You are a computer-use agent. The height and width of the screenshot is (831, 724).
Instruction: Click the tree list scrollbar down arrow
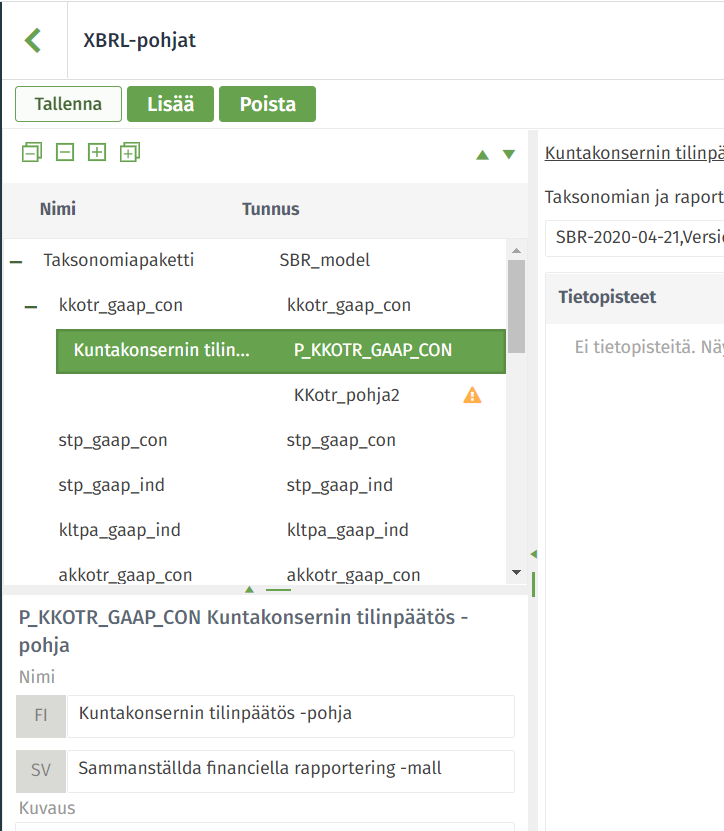point(516,572)
